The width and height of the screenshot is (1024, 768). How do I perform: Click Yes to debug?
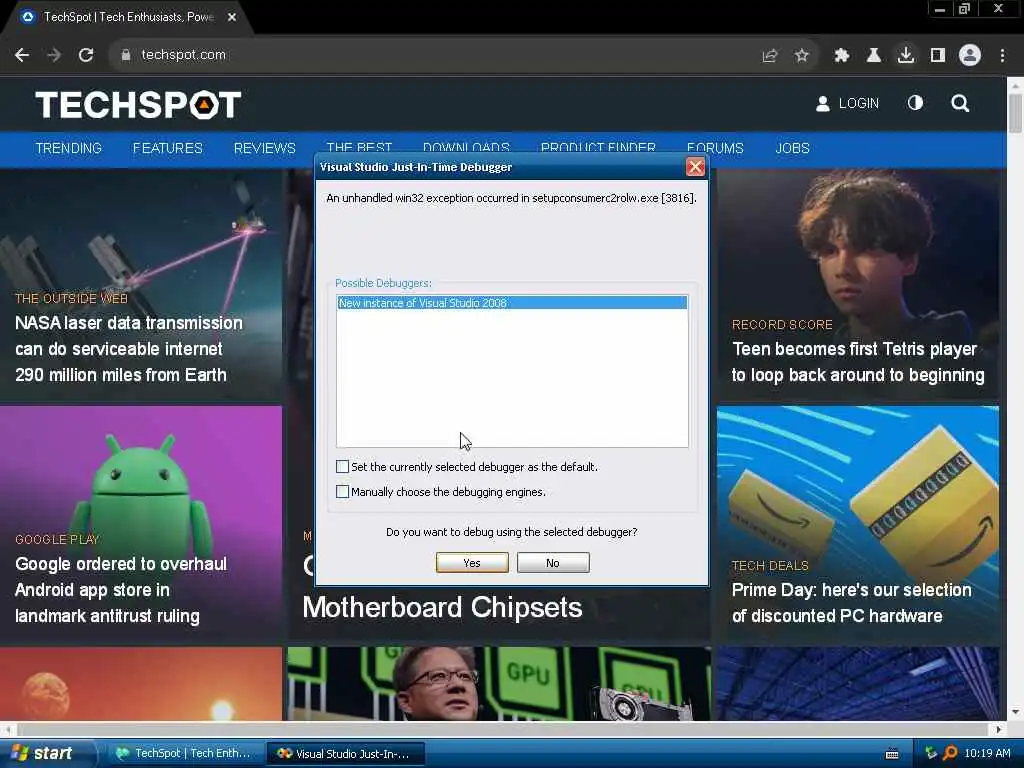(472, 563)
